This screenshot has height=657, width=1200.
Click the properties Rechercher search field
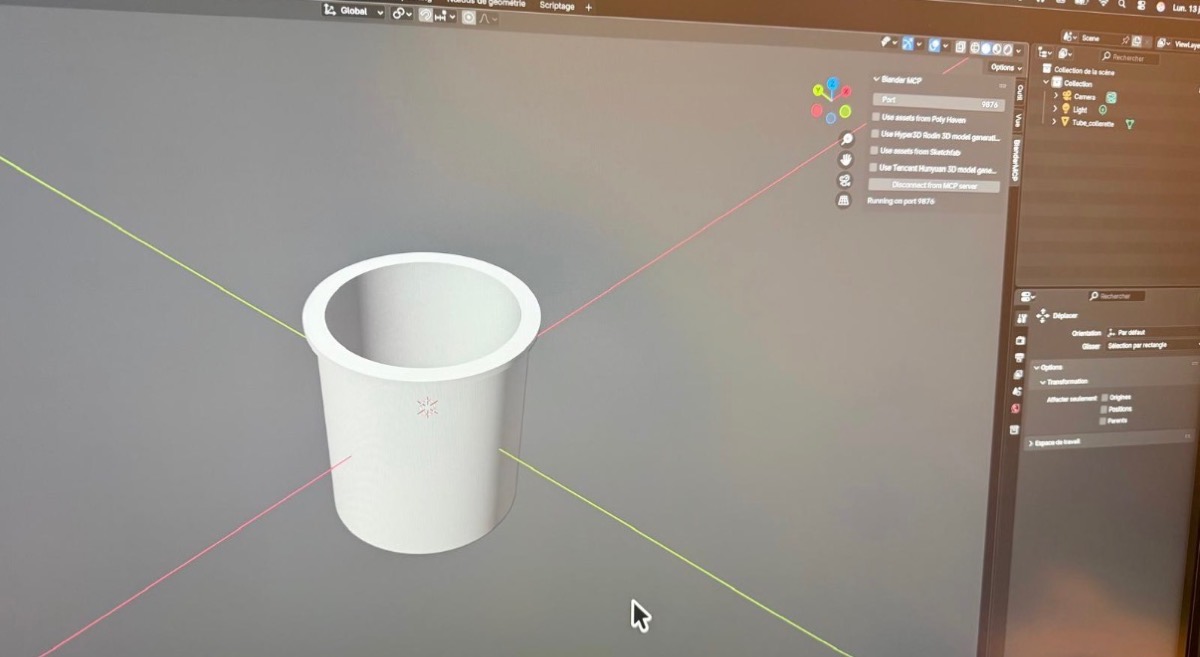tap(1116, 296)
